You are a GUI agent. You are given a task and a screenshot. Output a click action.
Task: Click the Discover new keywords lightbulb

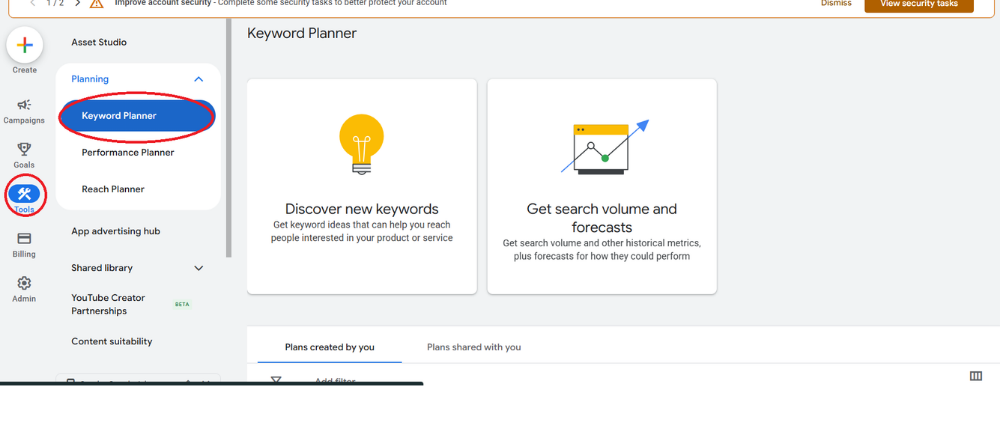362,145
